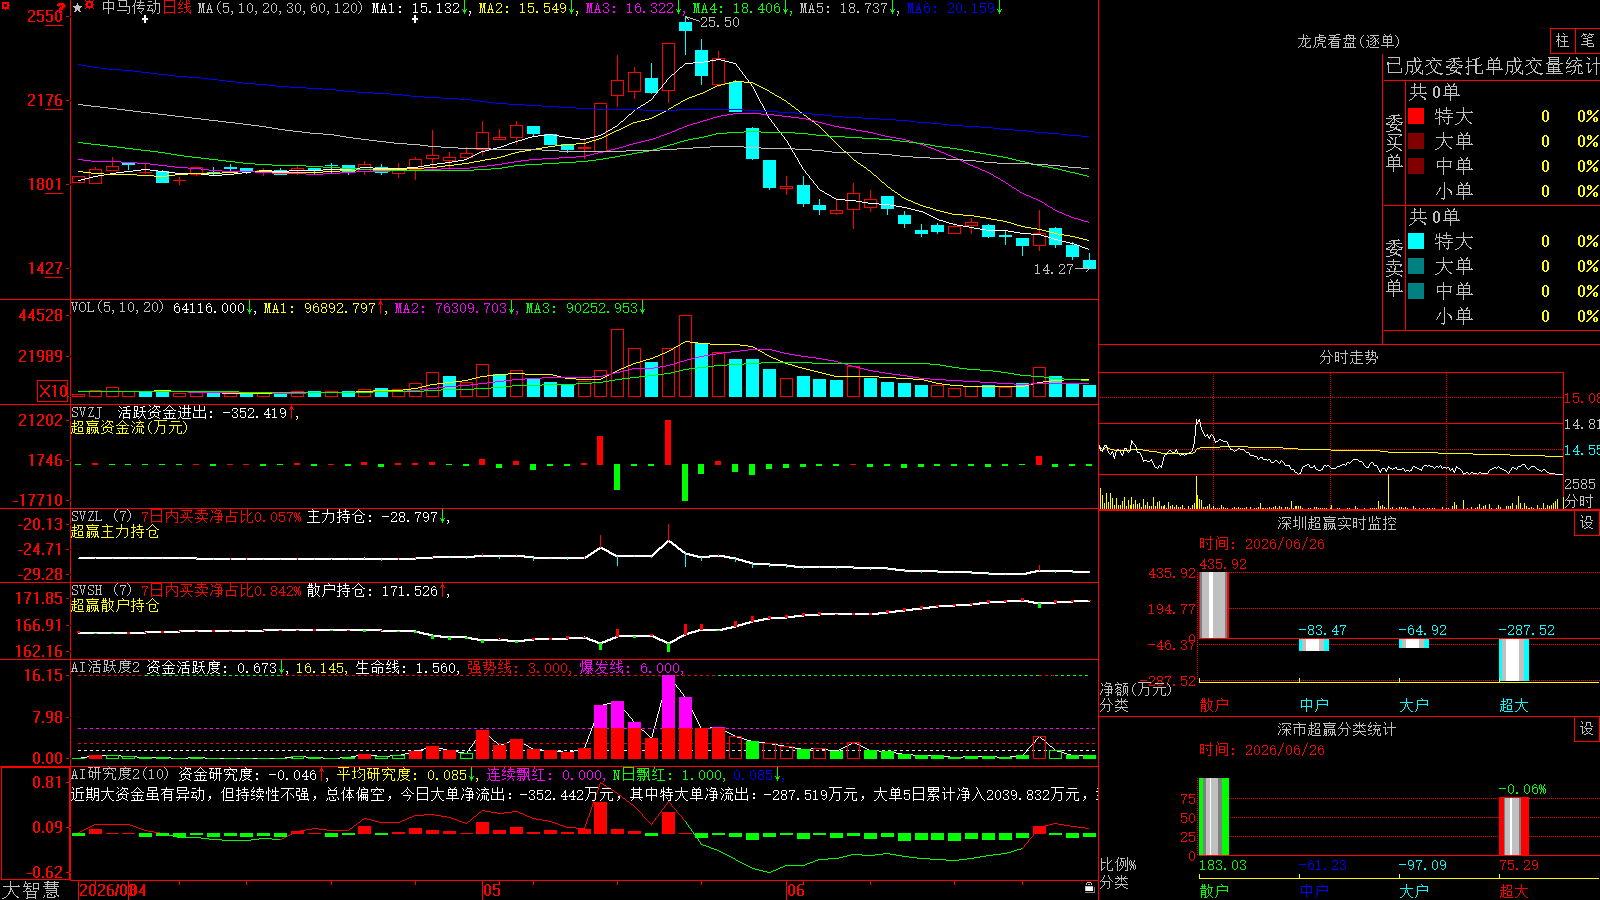Click the 委买单 section label
Viewport: 1600px width, 900px height.
pos(1394,142)
